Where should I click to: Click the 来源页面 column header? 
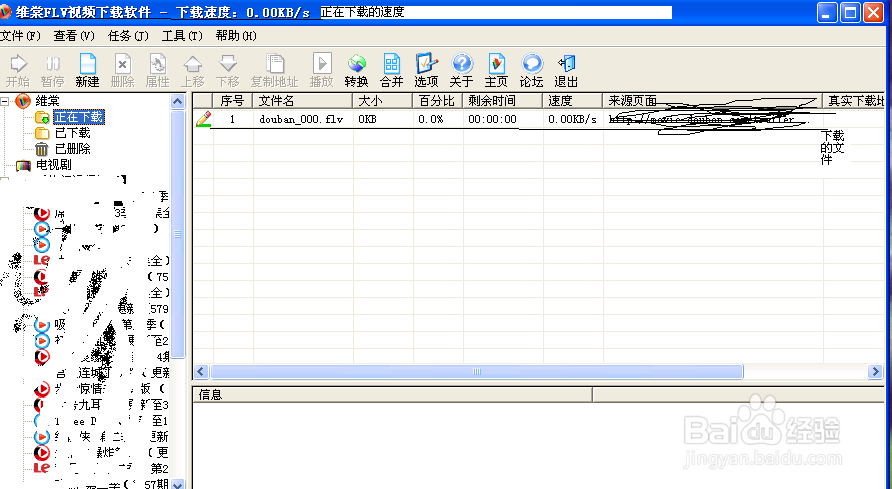(712, 101)
